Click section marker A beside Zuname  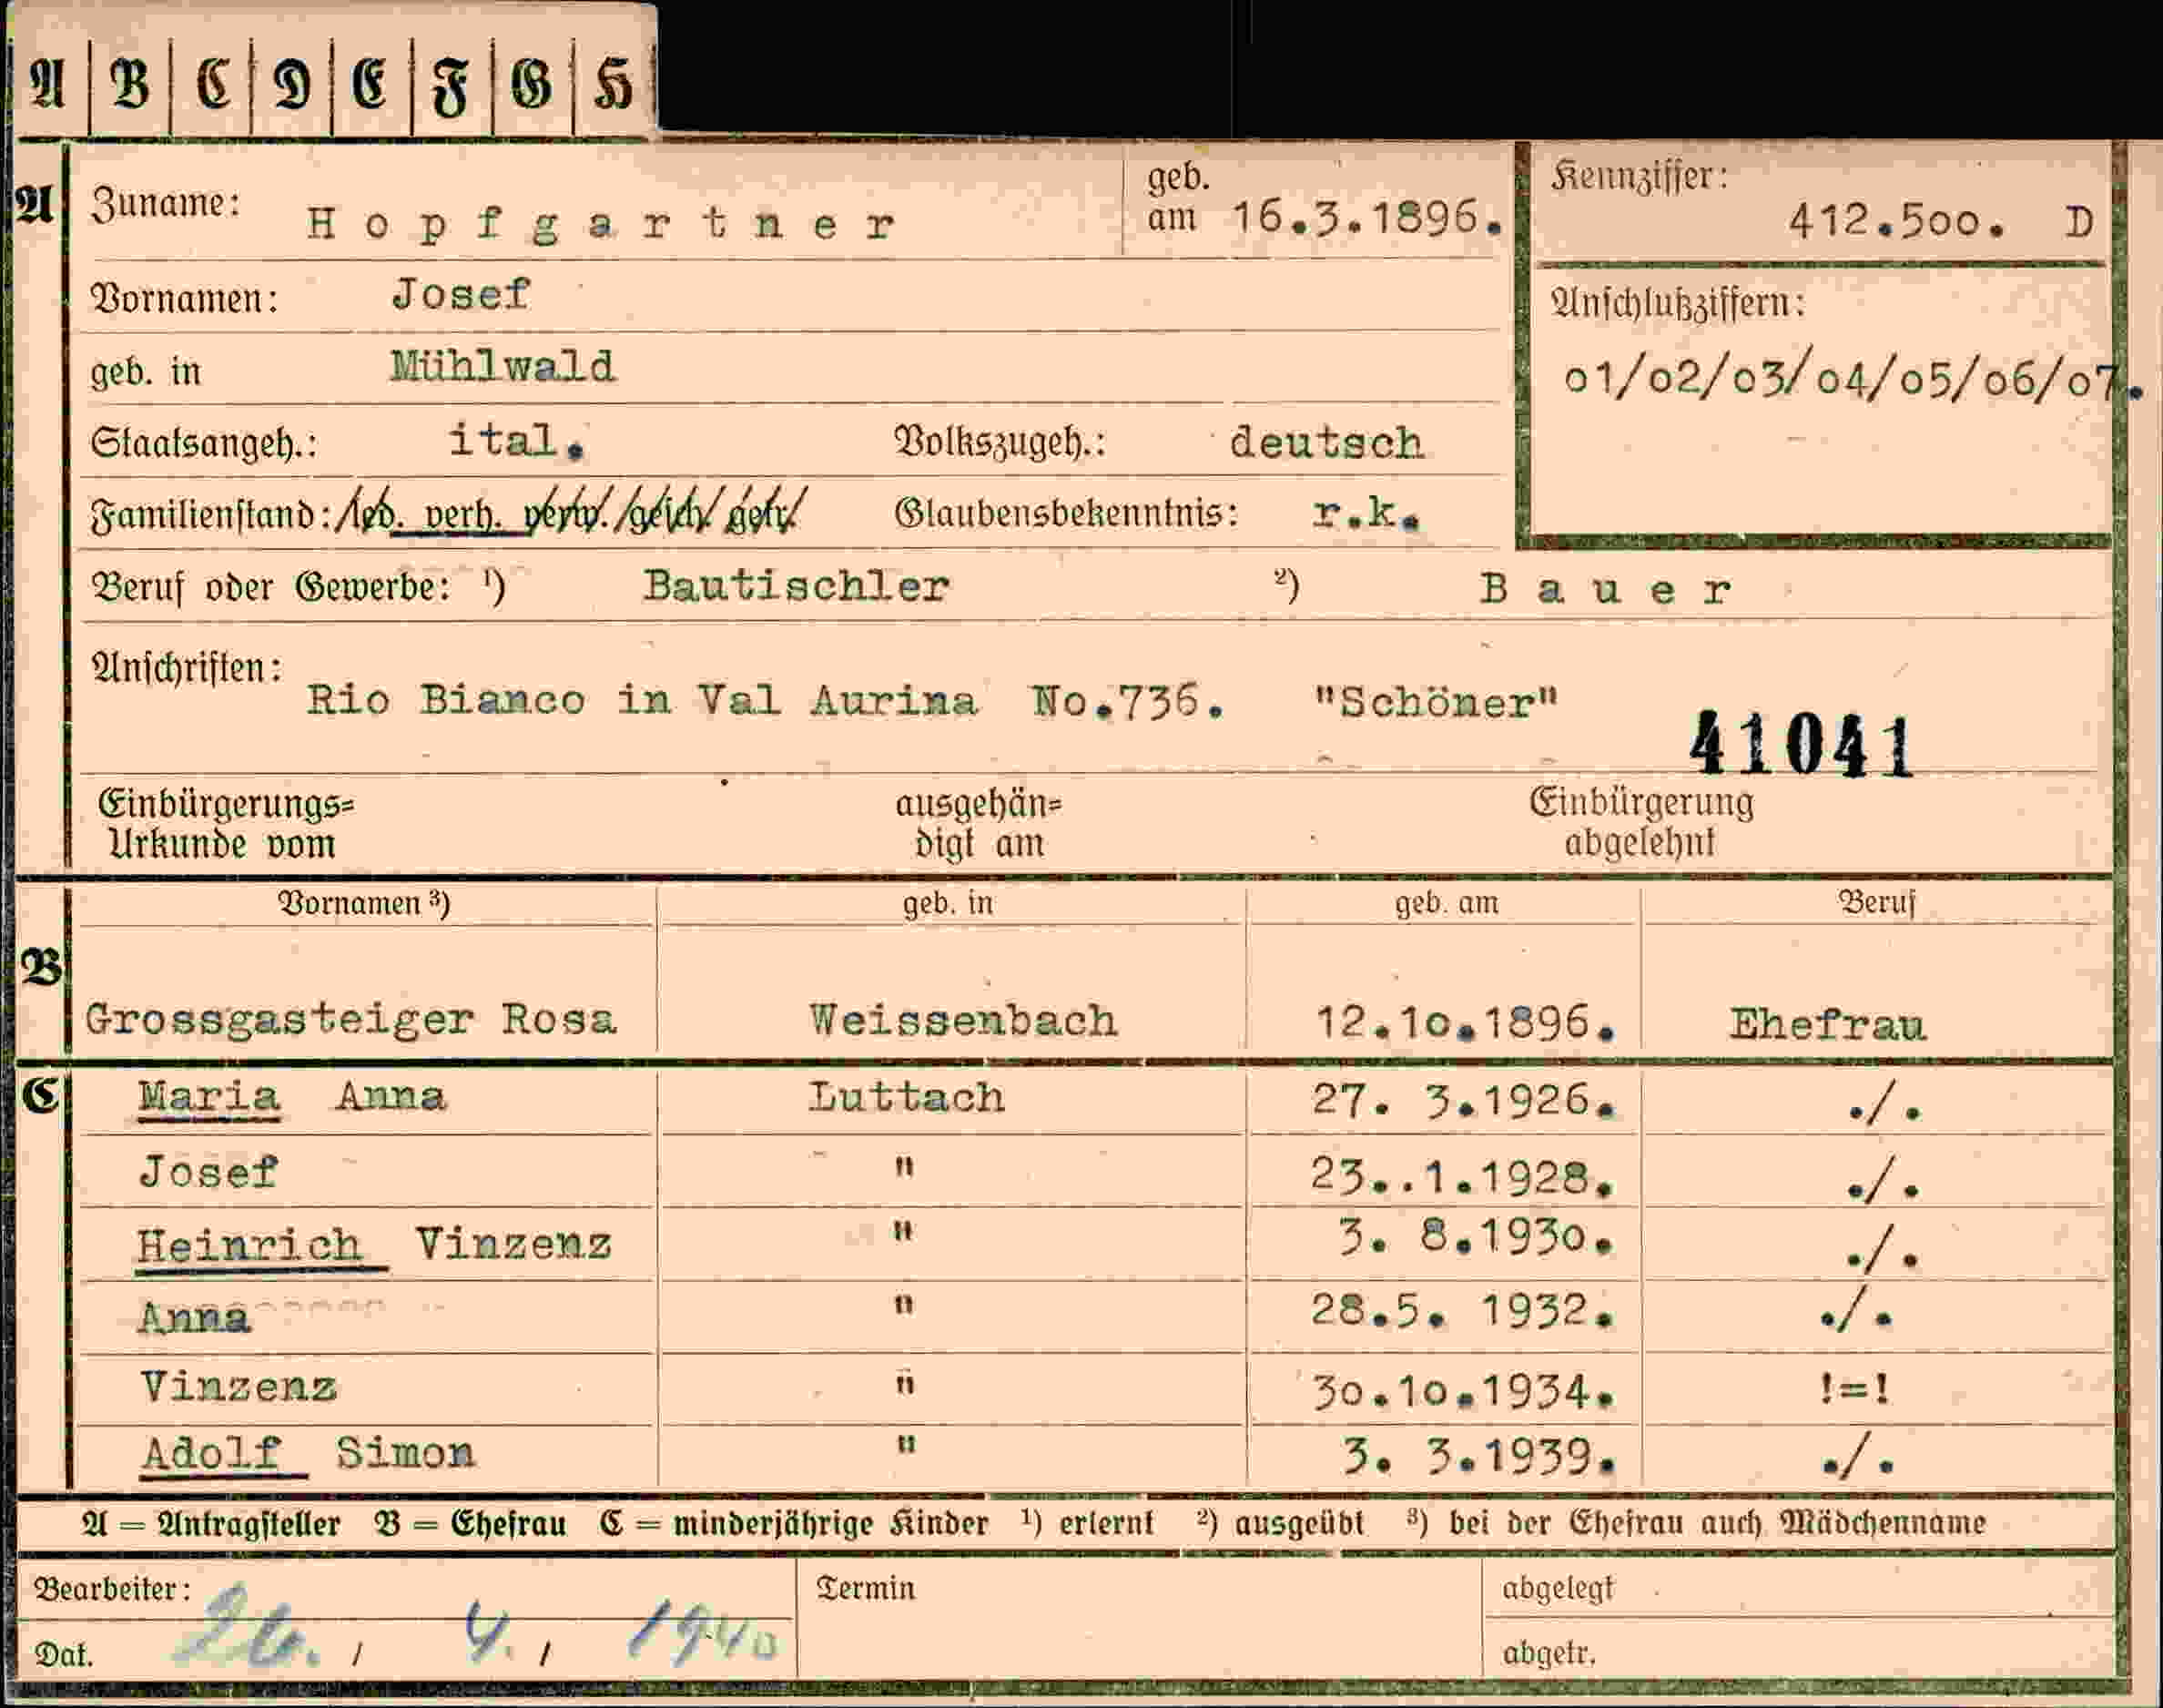click(x=34, y=204)
